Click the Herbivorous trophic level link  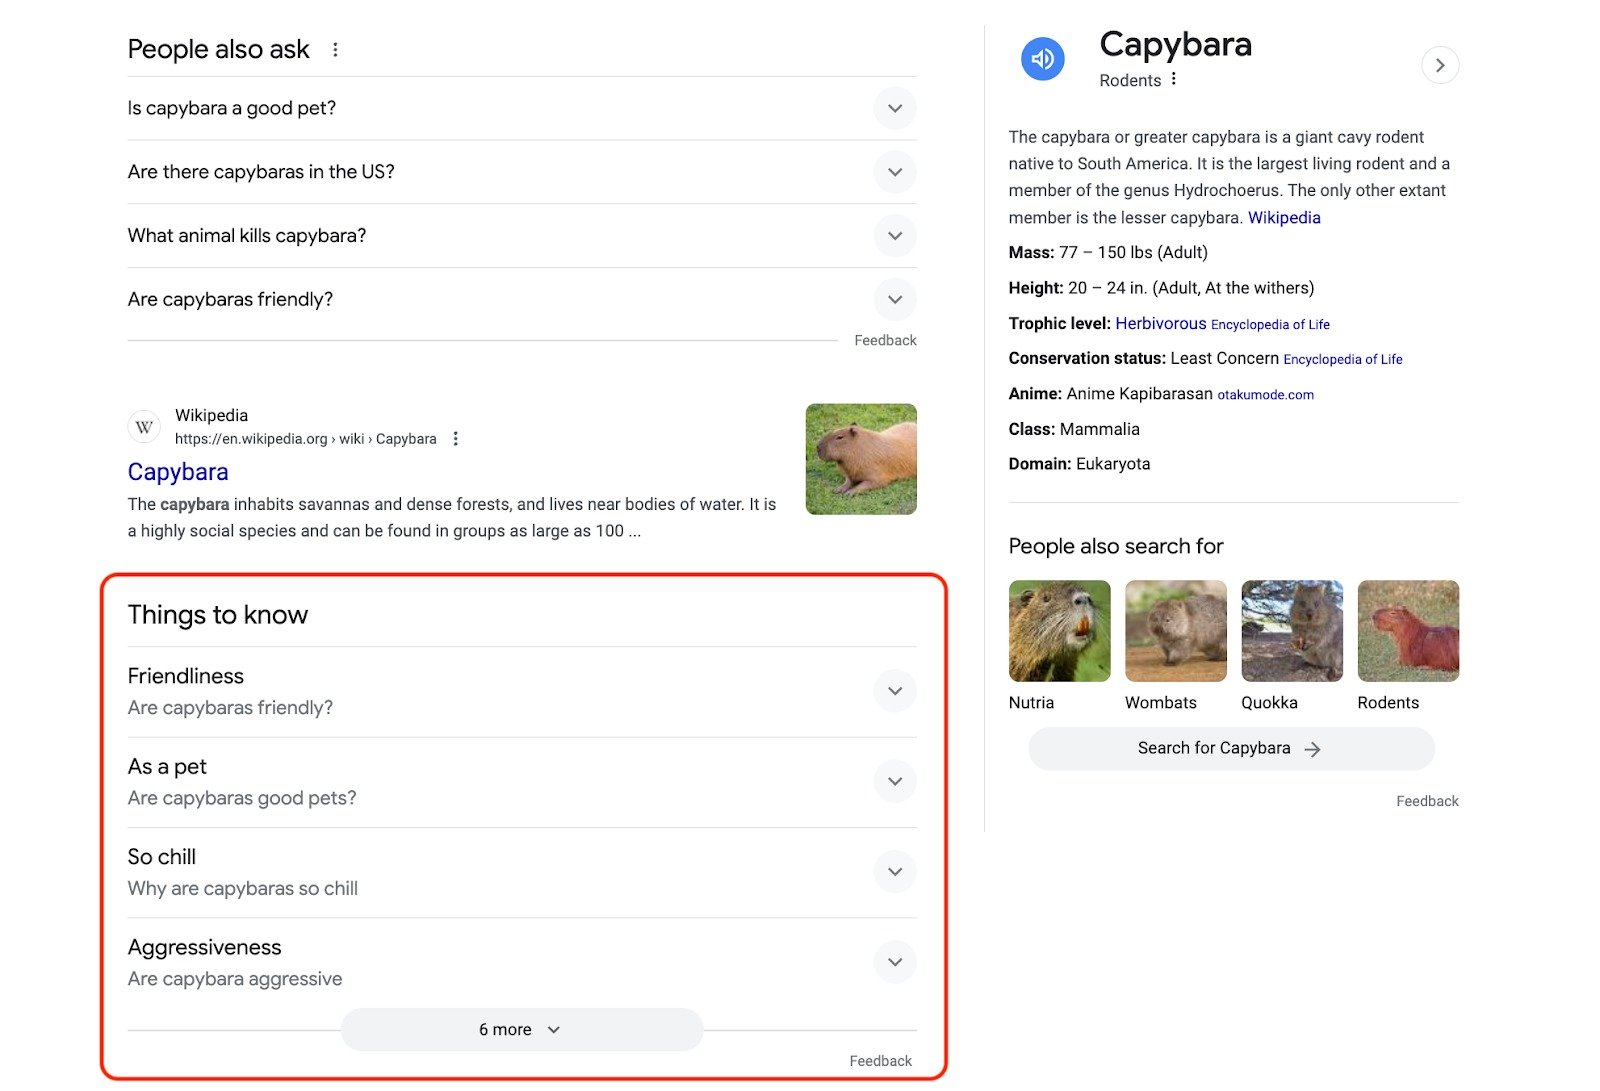click(x=1160, y=323)
